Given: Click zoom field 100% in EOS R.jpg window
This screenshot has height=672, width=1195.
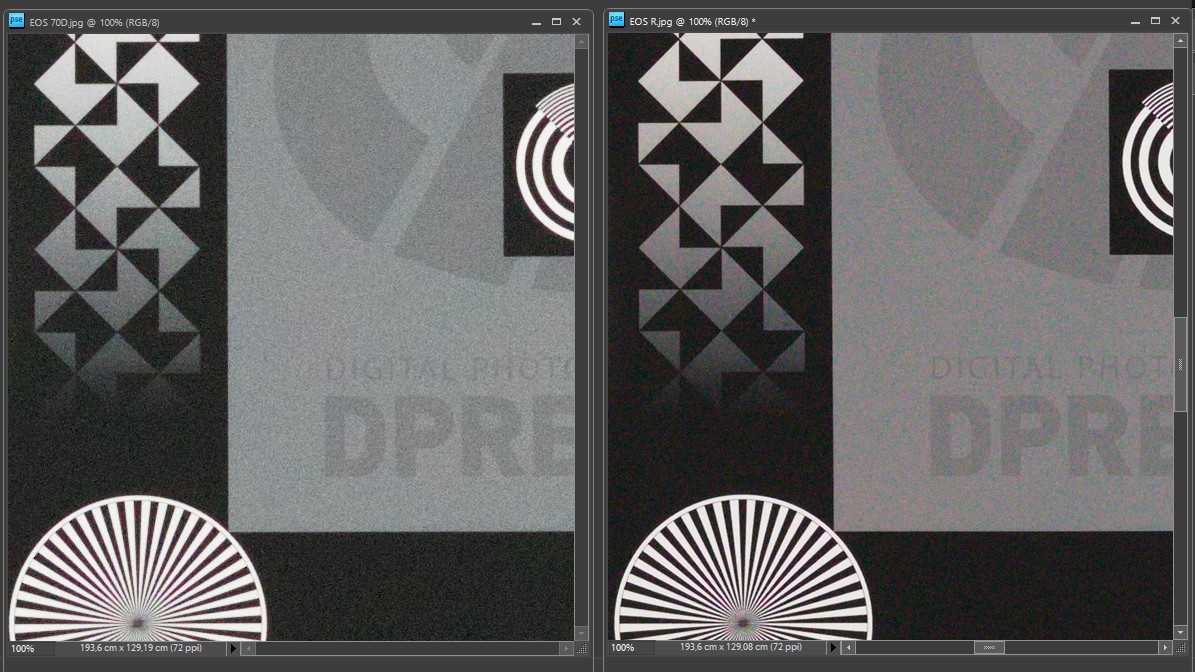Looking at the screenshot, I should (630, 648).
